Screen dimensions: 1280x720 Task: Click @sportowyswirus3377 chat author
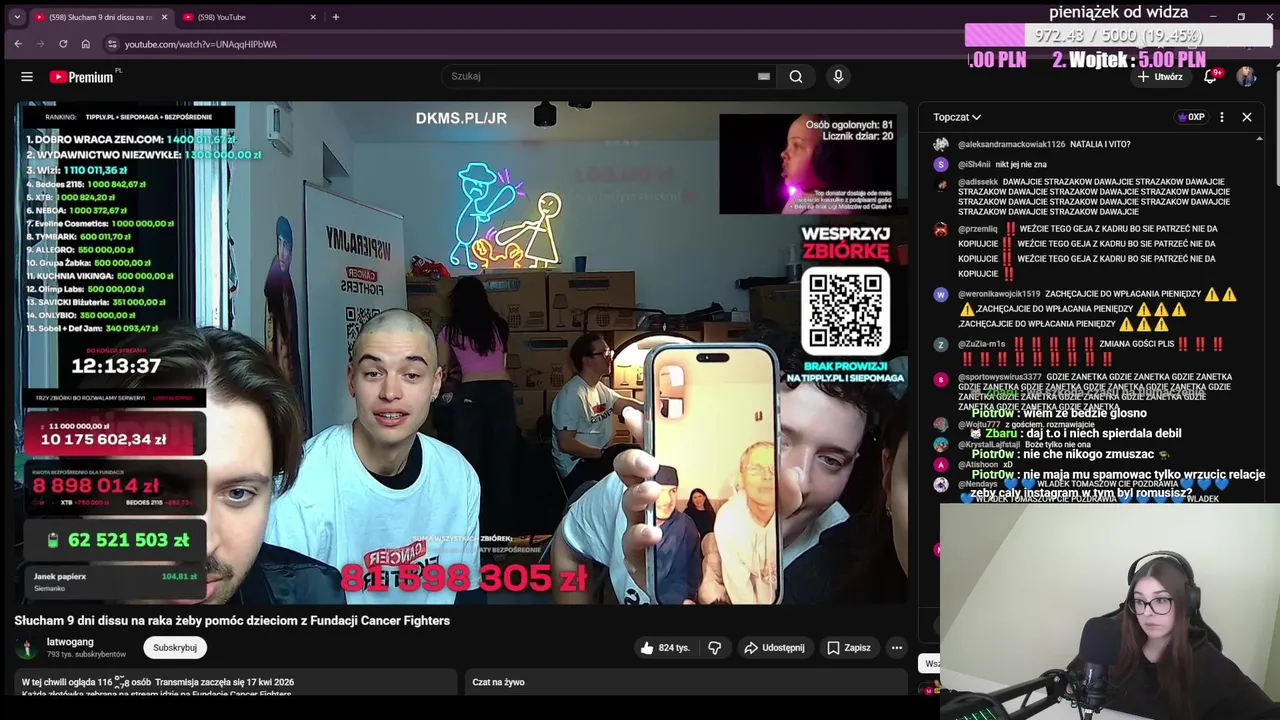(x=999, y=378)
